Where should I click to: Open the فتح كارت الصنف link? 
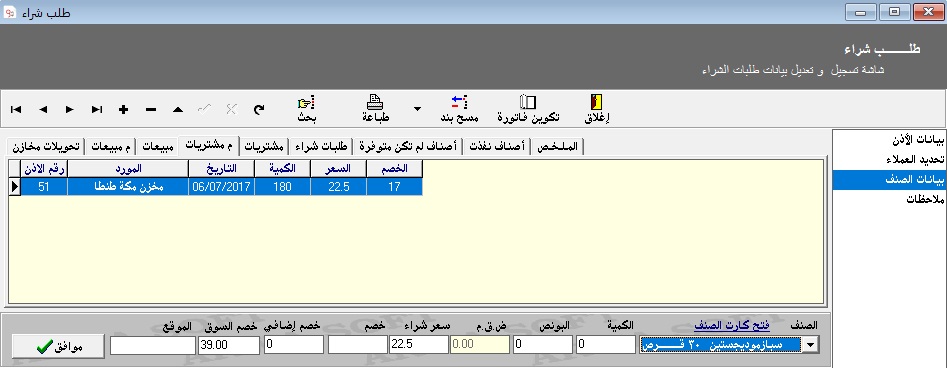point(732,326)
